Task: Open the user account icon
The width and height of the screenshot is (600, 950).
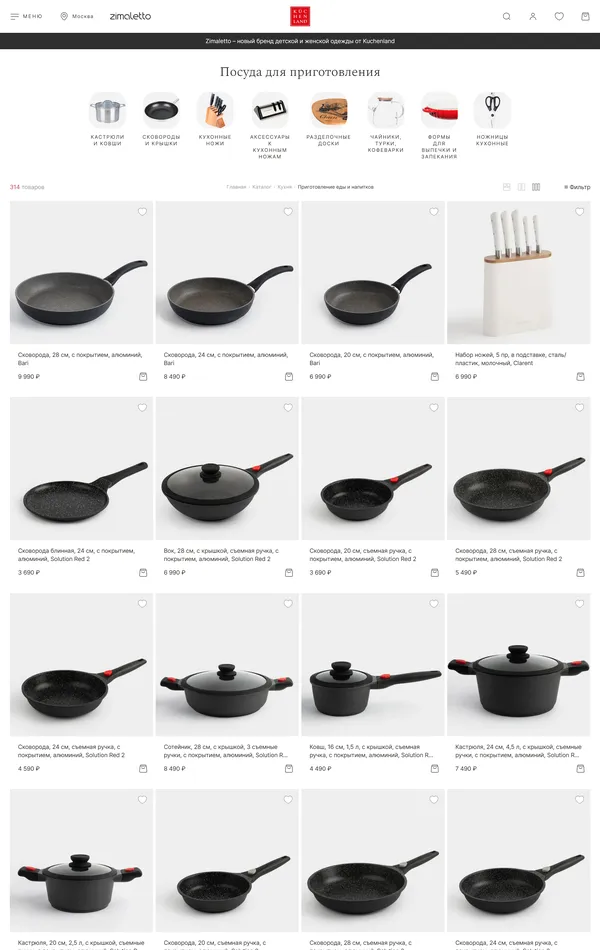Action: pyautogui.click(x=533, y=16)
